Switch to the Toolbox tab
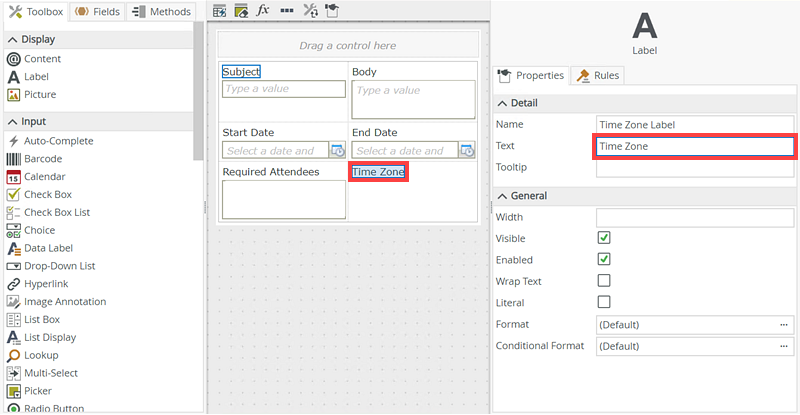The width and height of the screenshot is (800, 415). (36, 12)
